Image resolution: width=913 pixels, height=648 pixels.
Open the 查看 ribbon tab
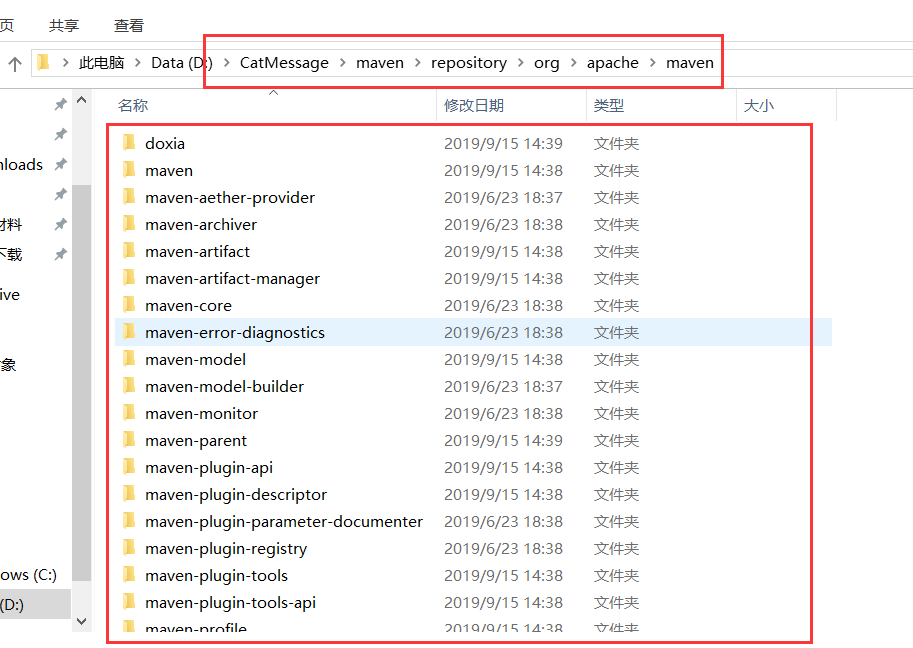[x=129, y=26]
